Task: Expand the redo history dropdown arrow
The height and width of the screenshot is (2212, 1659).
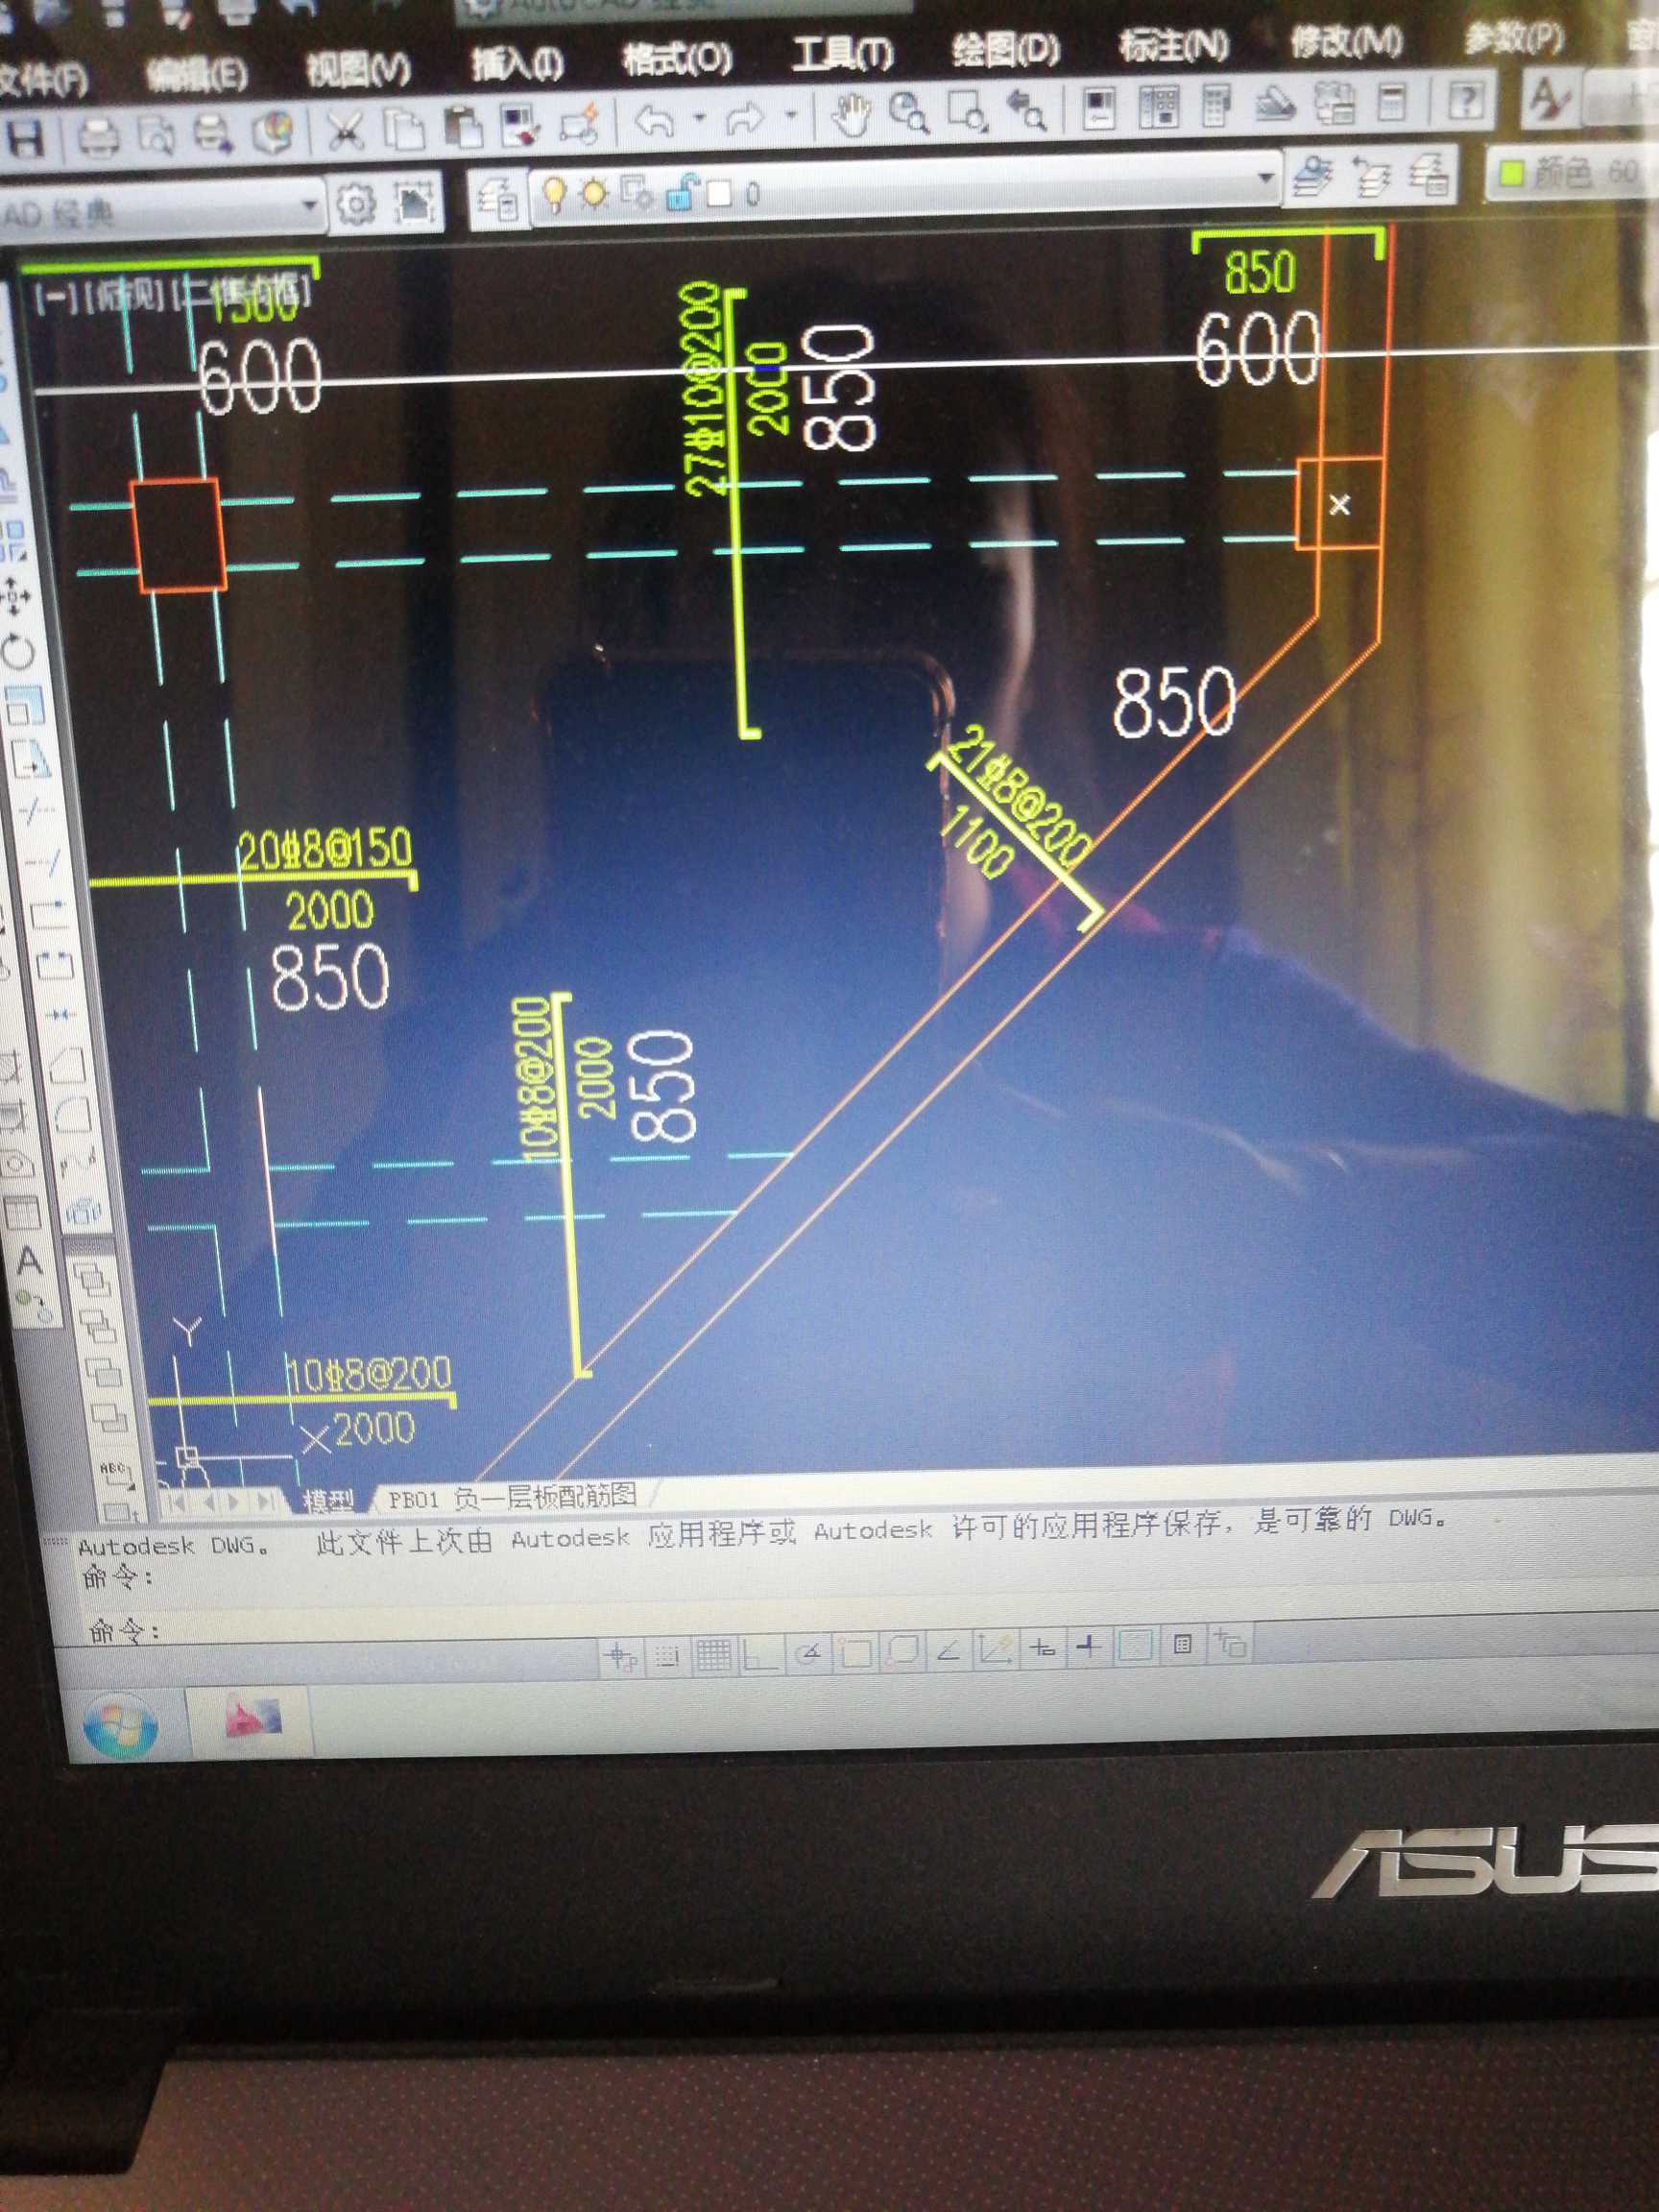Action: [x=791, y=116]
